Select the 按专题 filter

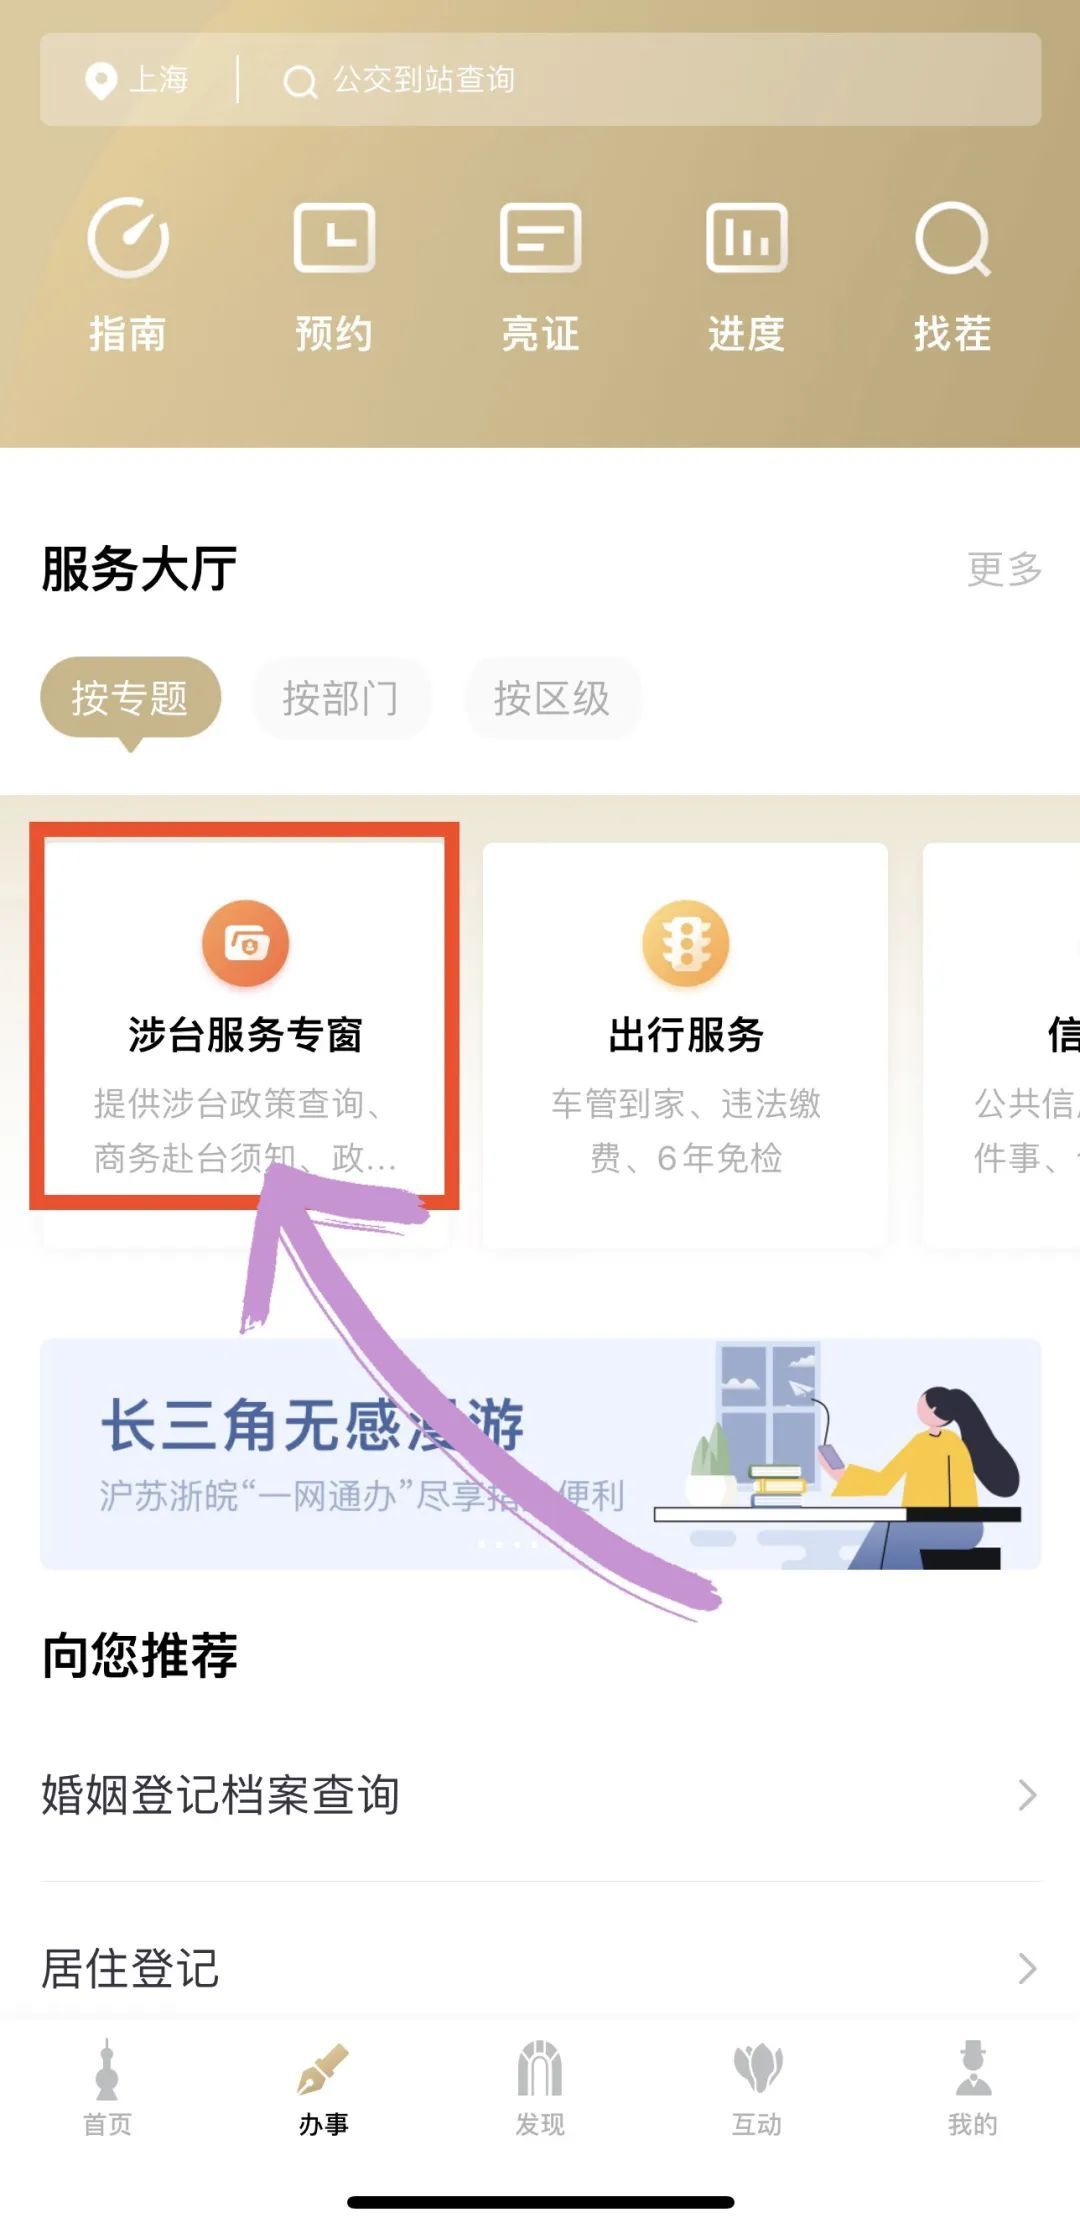tap(130, 698)
